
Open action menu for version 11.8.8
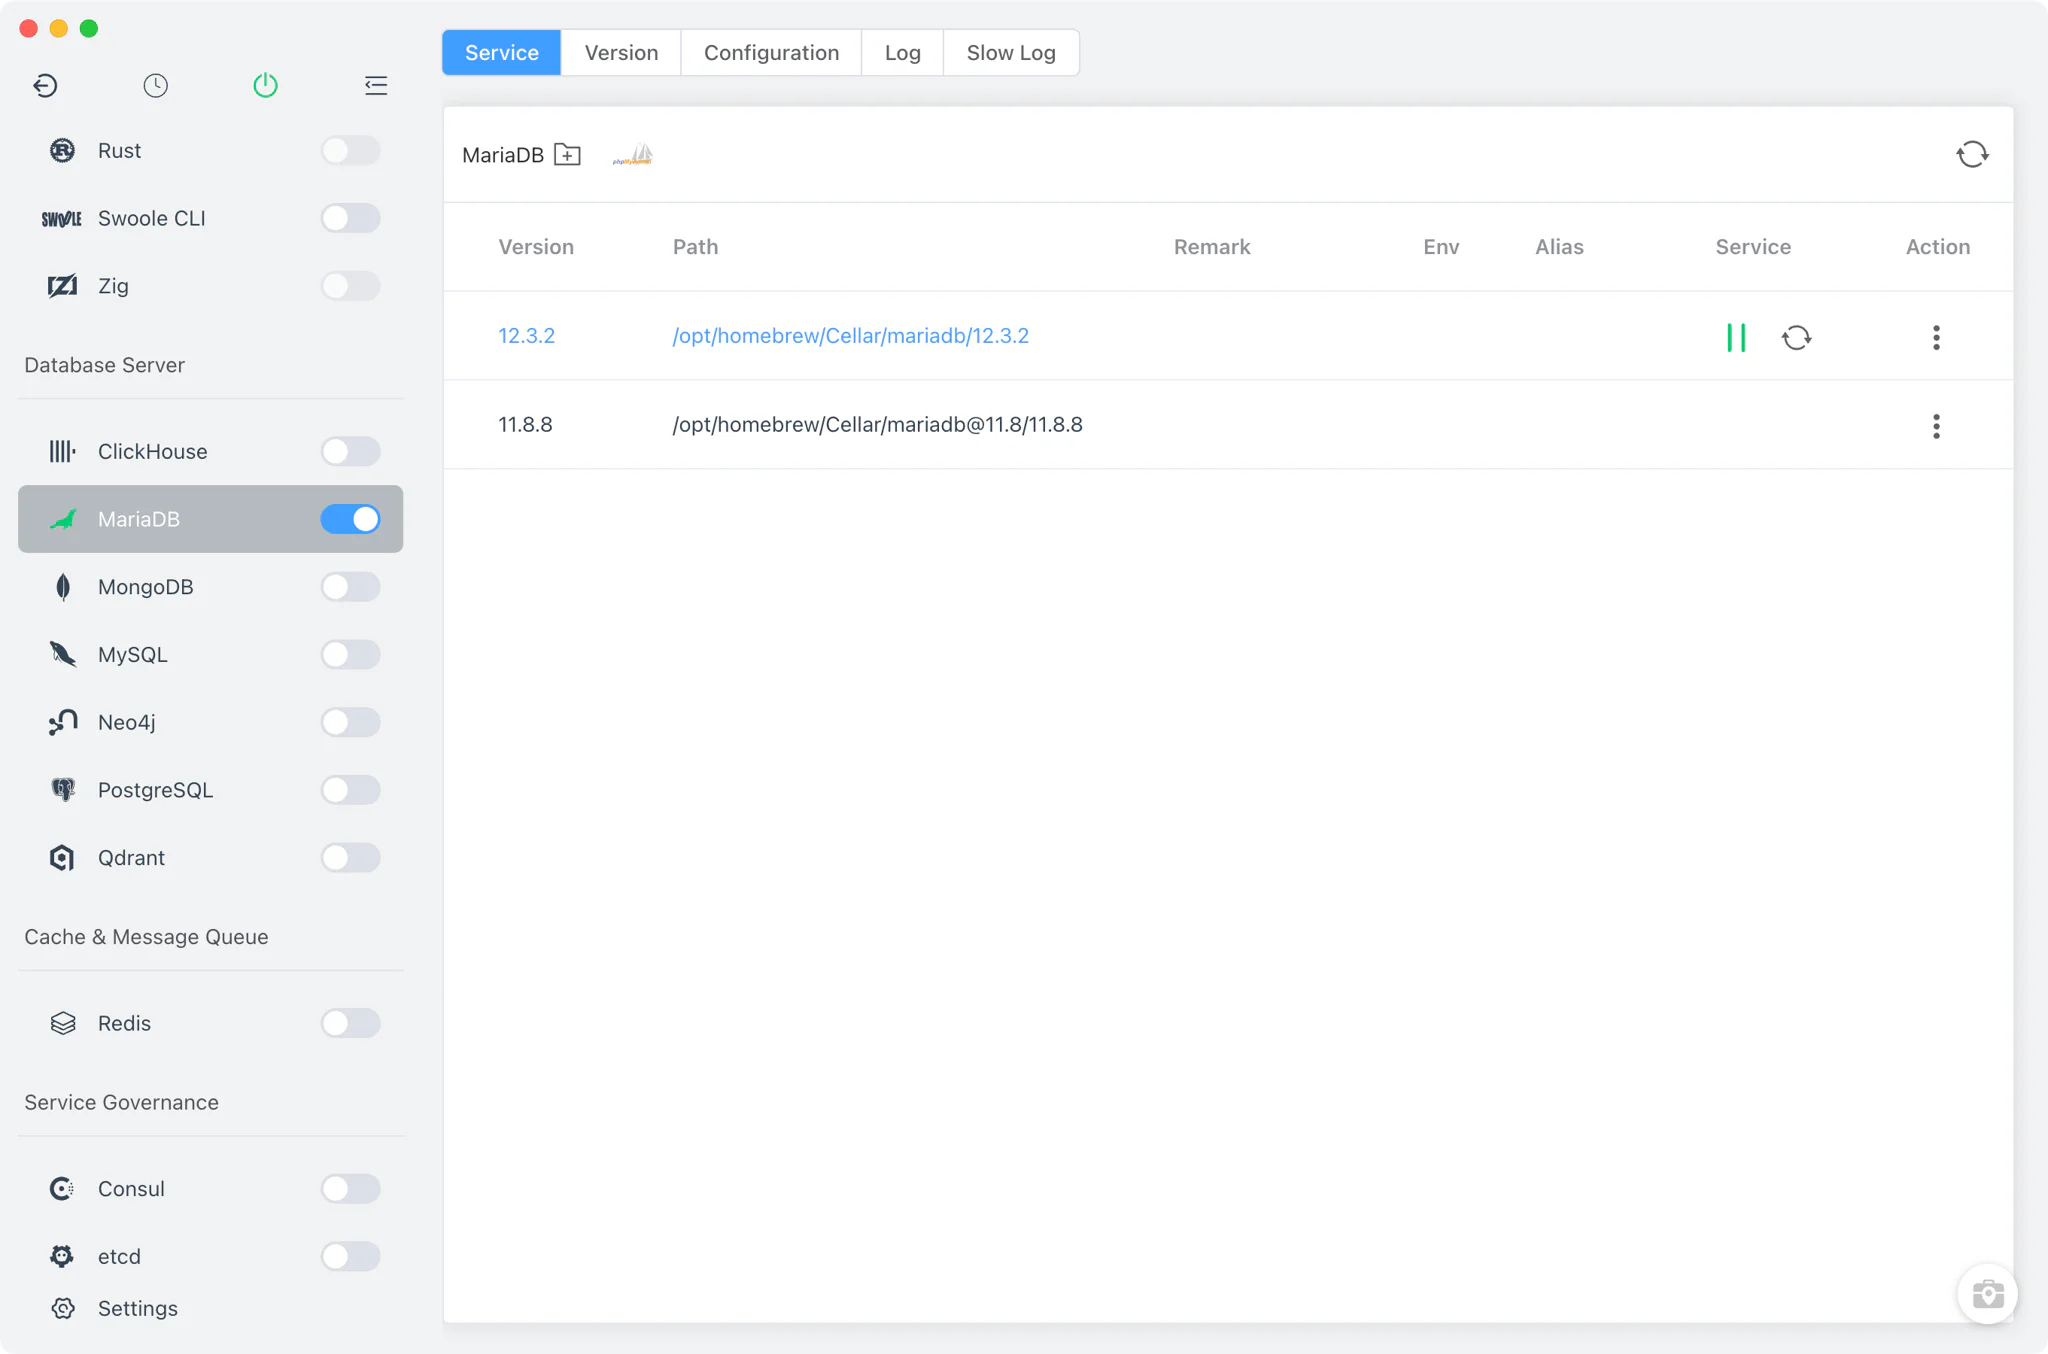[x=1936, y=426]
